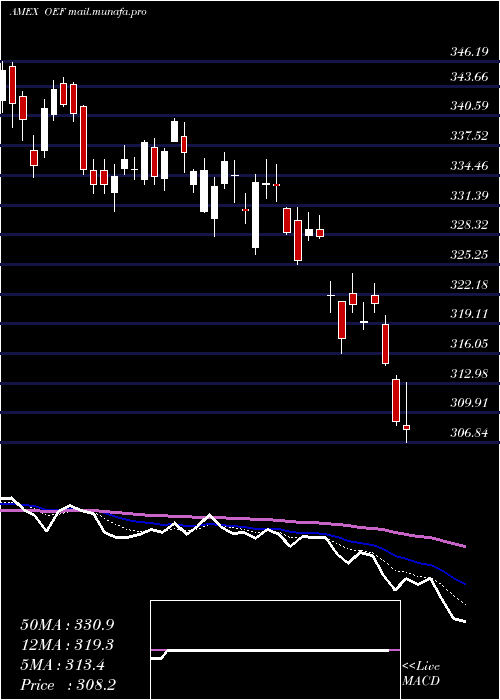Click the long white candle with its top near 334.46

point(255,215)
